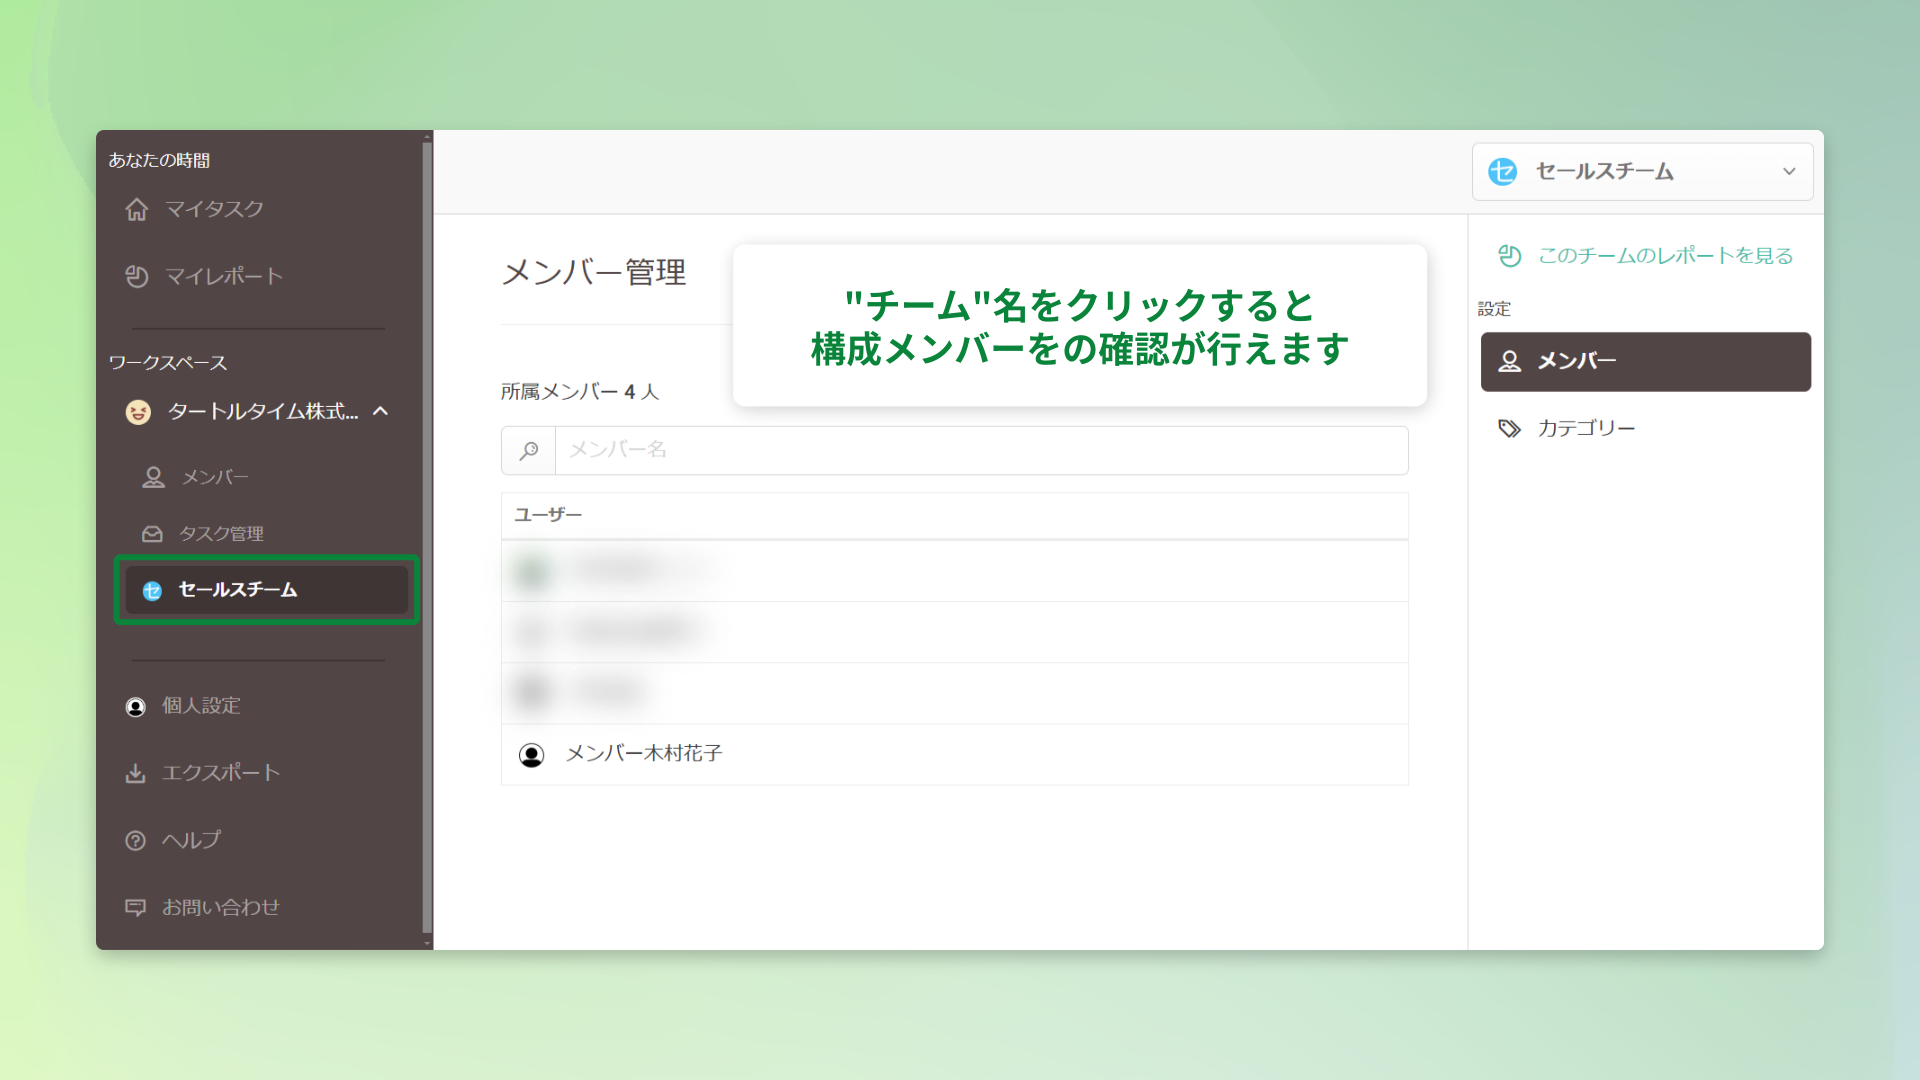This screenshot has height=1080, width=1920.
Task: Click the person icon beside sidebar メンバー
Action: tap(153, 478)
